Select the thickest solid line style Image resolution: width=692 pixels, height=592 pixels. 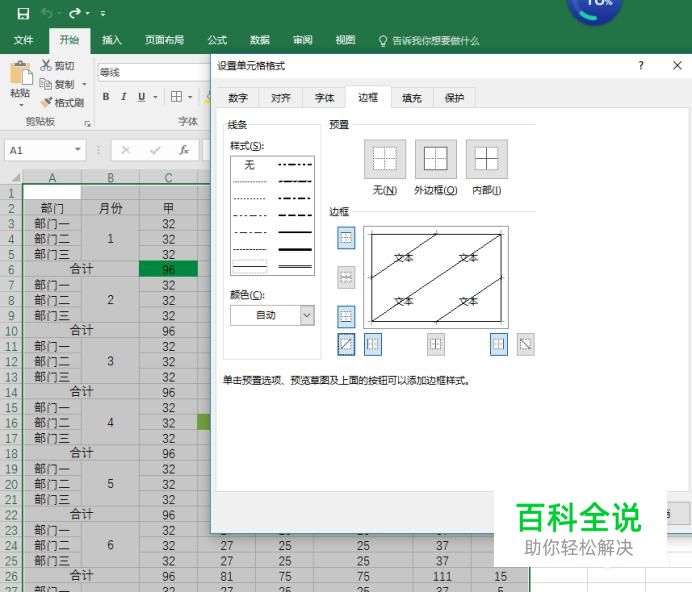point(295,249)
